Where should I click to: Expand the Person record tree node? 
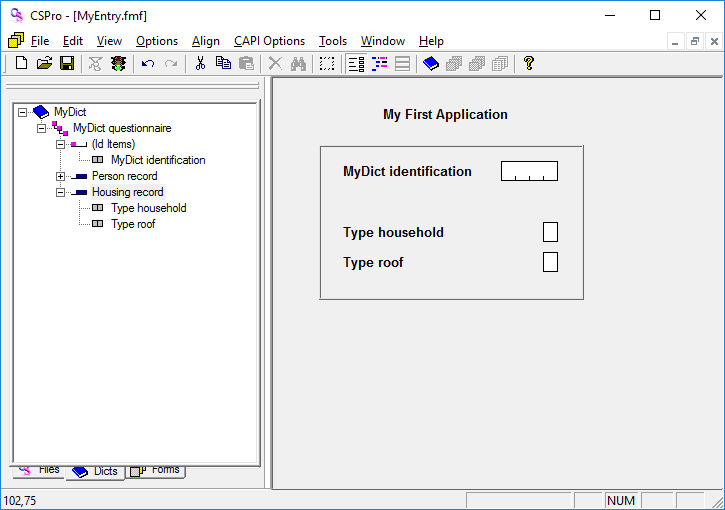61,176
